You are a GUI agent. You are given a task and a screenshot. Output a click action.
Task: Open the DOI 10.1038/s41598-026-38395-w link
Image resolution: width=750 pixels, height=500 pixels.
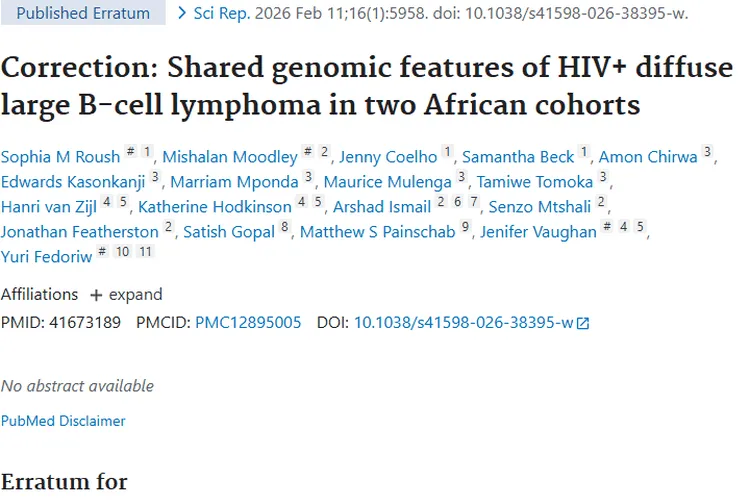[463, 322]
